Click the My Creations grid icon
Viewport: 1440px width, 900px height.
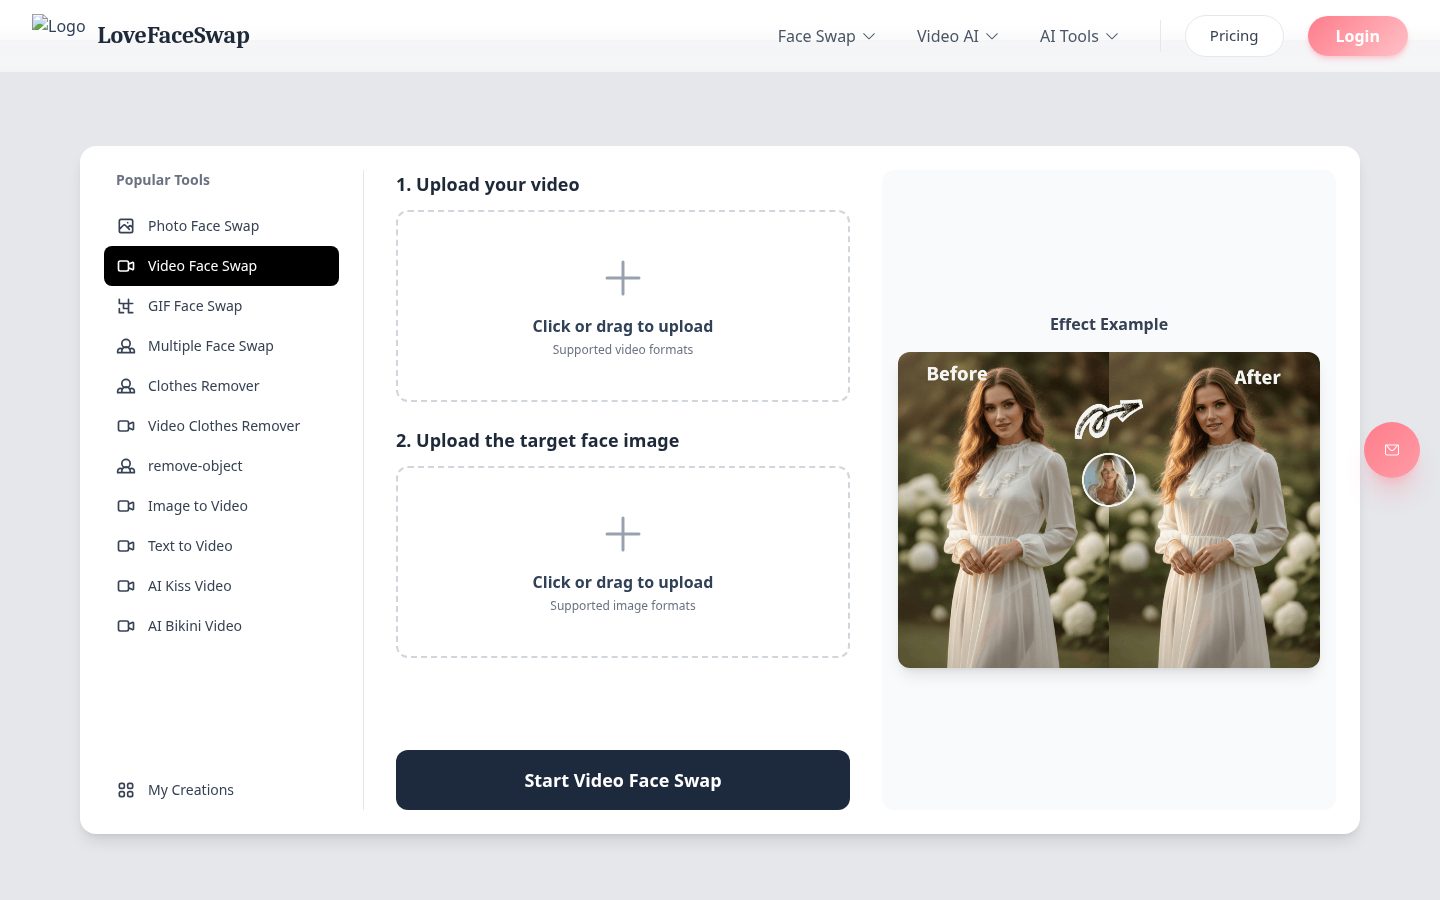pos(126,790)
